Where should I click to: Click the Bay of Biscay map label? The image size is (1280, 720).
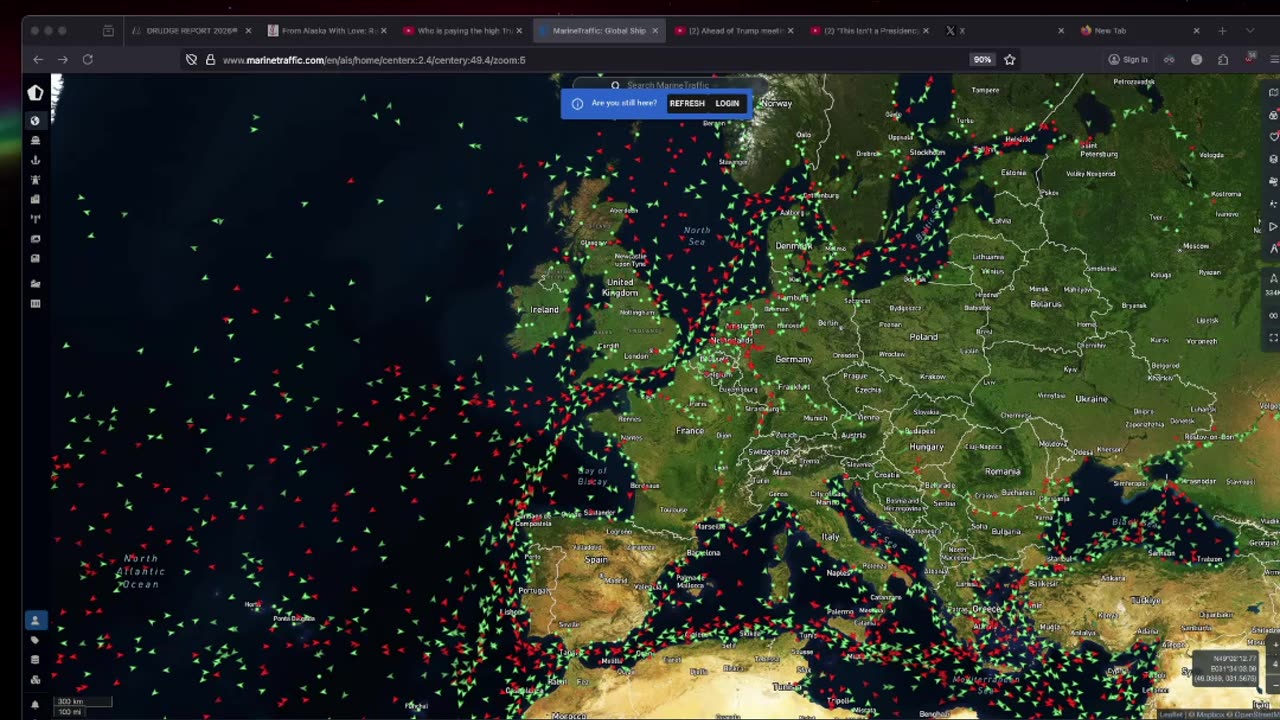pyautogui.click(x=593, y=476)
